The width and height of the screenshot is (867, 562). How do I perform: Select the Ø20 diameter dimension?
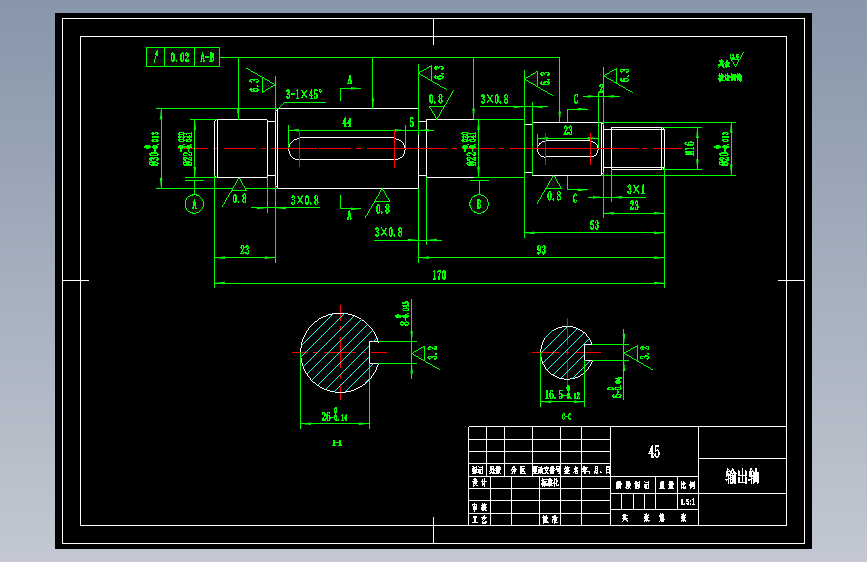724,148
